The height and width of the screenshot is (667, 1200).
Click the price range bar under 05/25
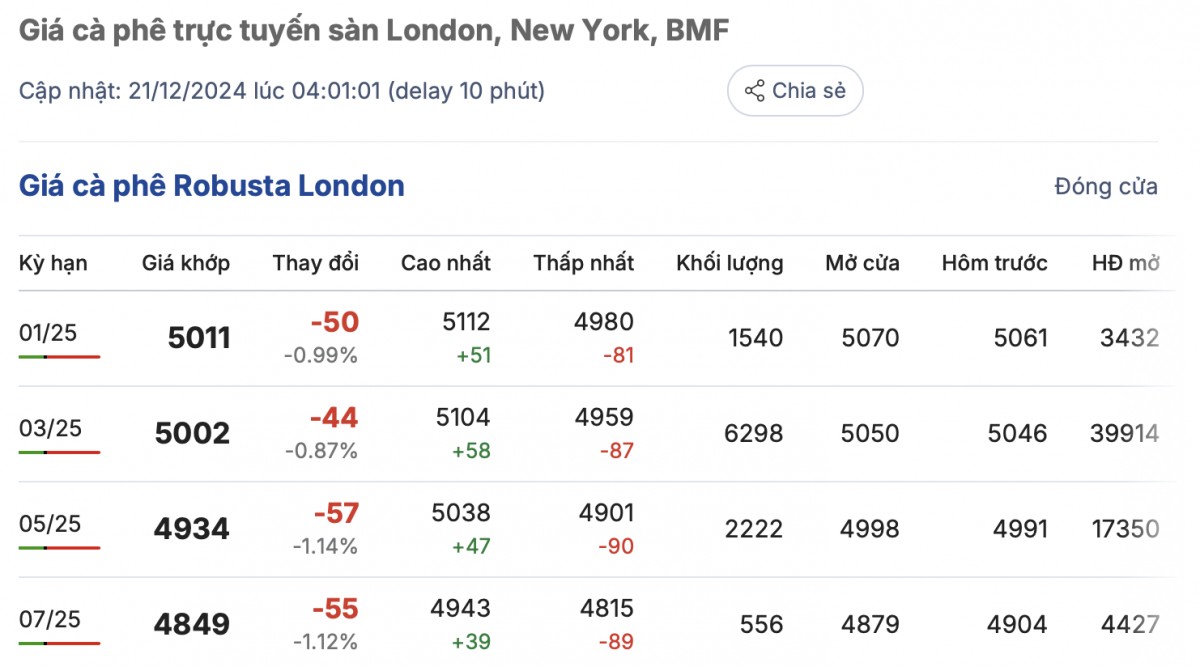click(x=59, y=547)
